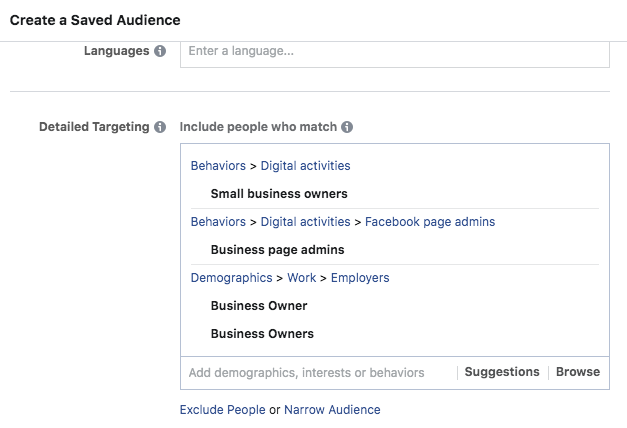Open the Suggestions list
Screen dimensions: 627x428
click(502, 372)
